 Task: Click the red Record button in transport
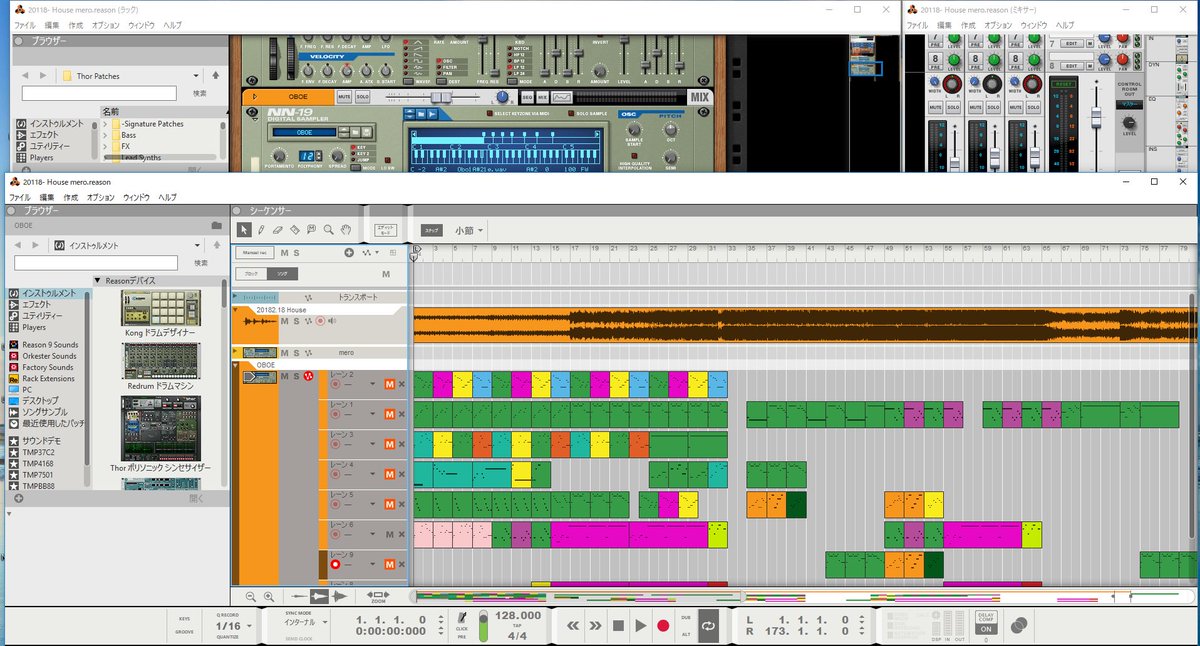(x=663, y=625)
